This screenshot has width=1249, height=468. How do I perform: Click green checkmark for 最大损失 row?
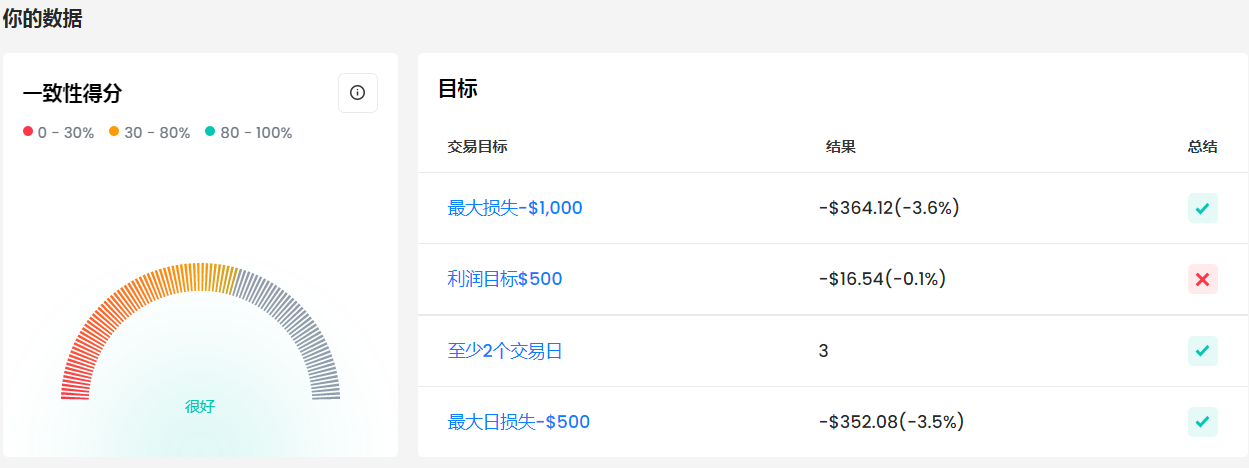[1203, 208]
